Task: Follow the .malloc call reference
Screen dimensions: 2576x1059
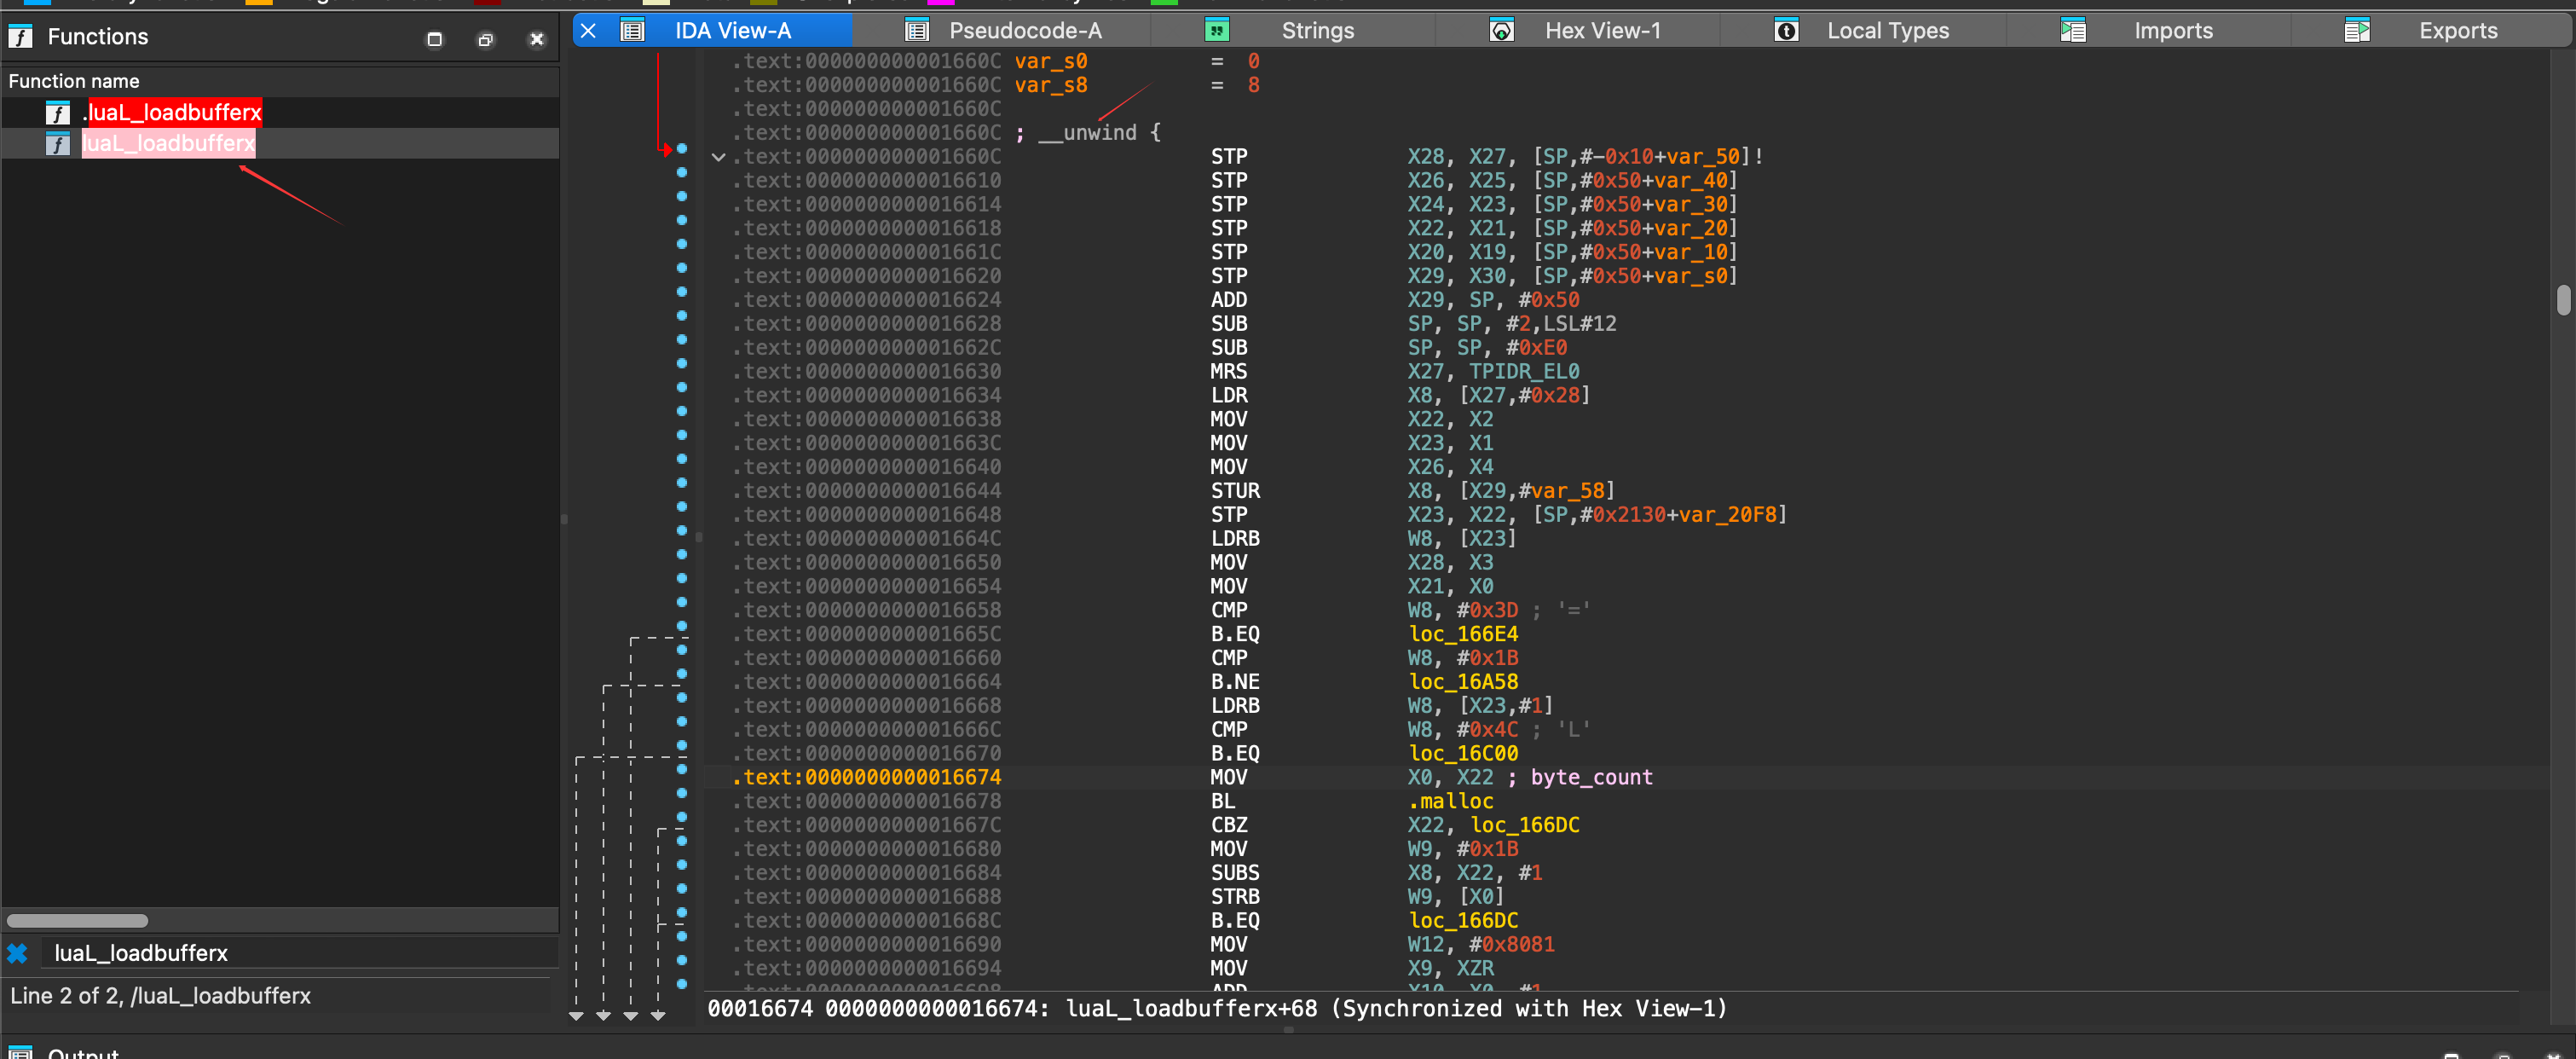Action: 1450,801
